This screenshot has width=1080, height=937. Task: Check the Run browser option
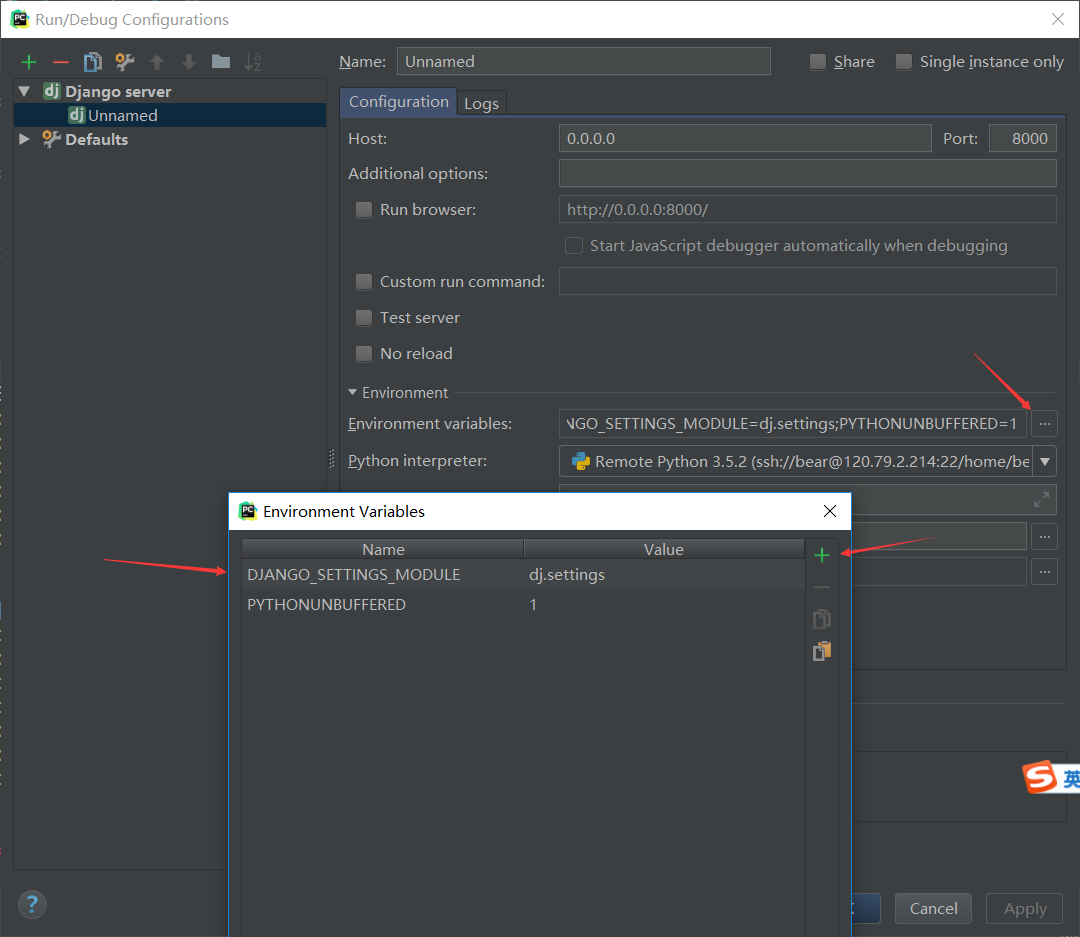pyautogui.click(x=364, y=209)
